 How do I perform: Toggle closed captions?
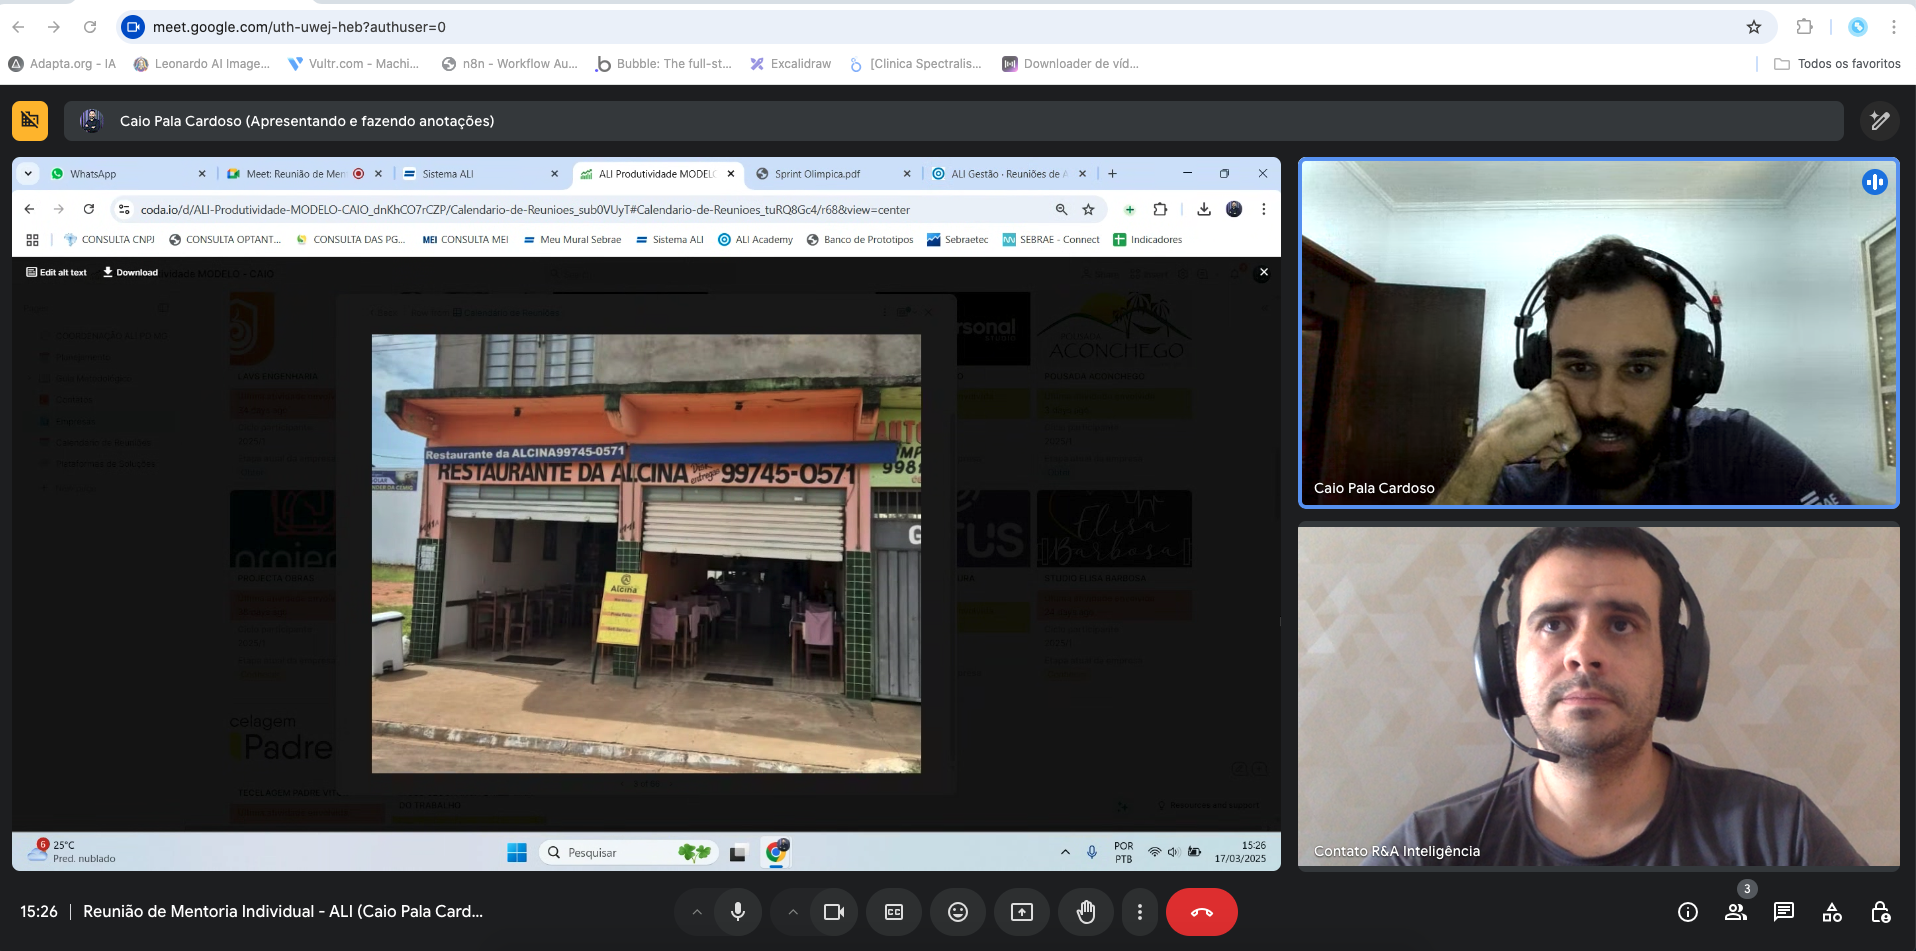[893, 912]
